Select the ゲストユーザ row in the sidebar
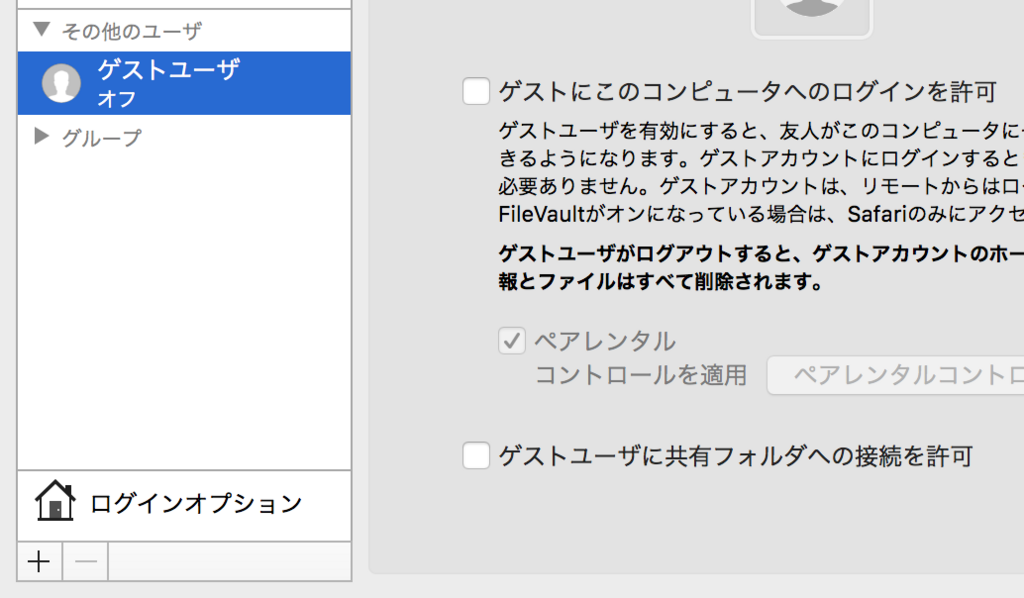This screenshot has height=598, width=1024. 184,84
